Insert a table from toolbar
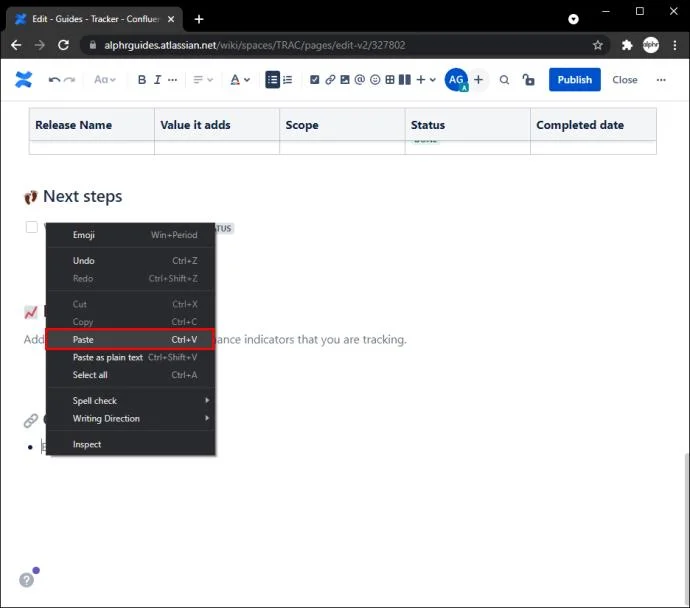Image resolution: width=690 pixels, height=608 pixels. [x=390, y=80]
